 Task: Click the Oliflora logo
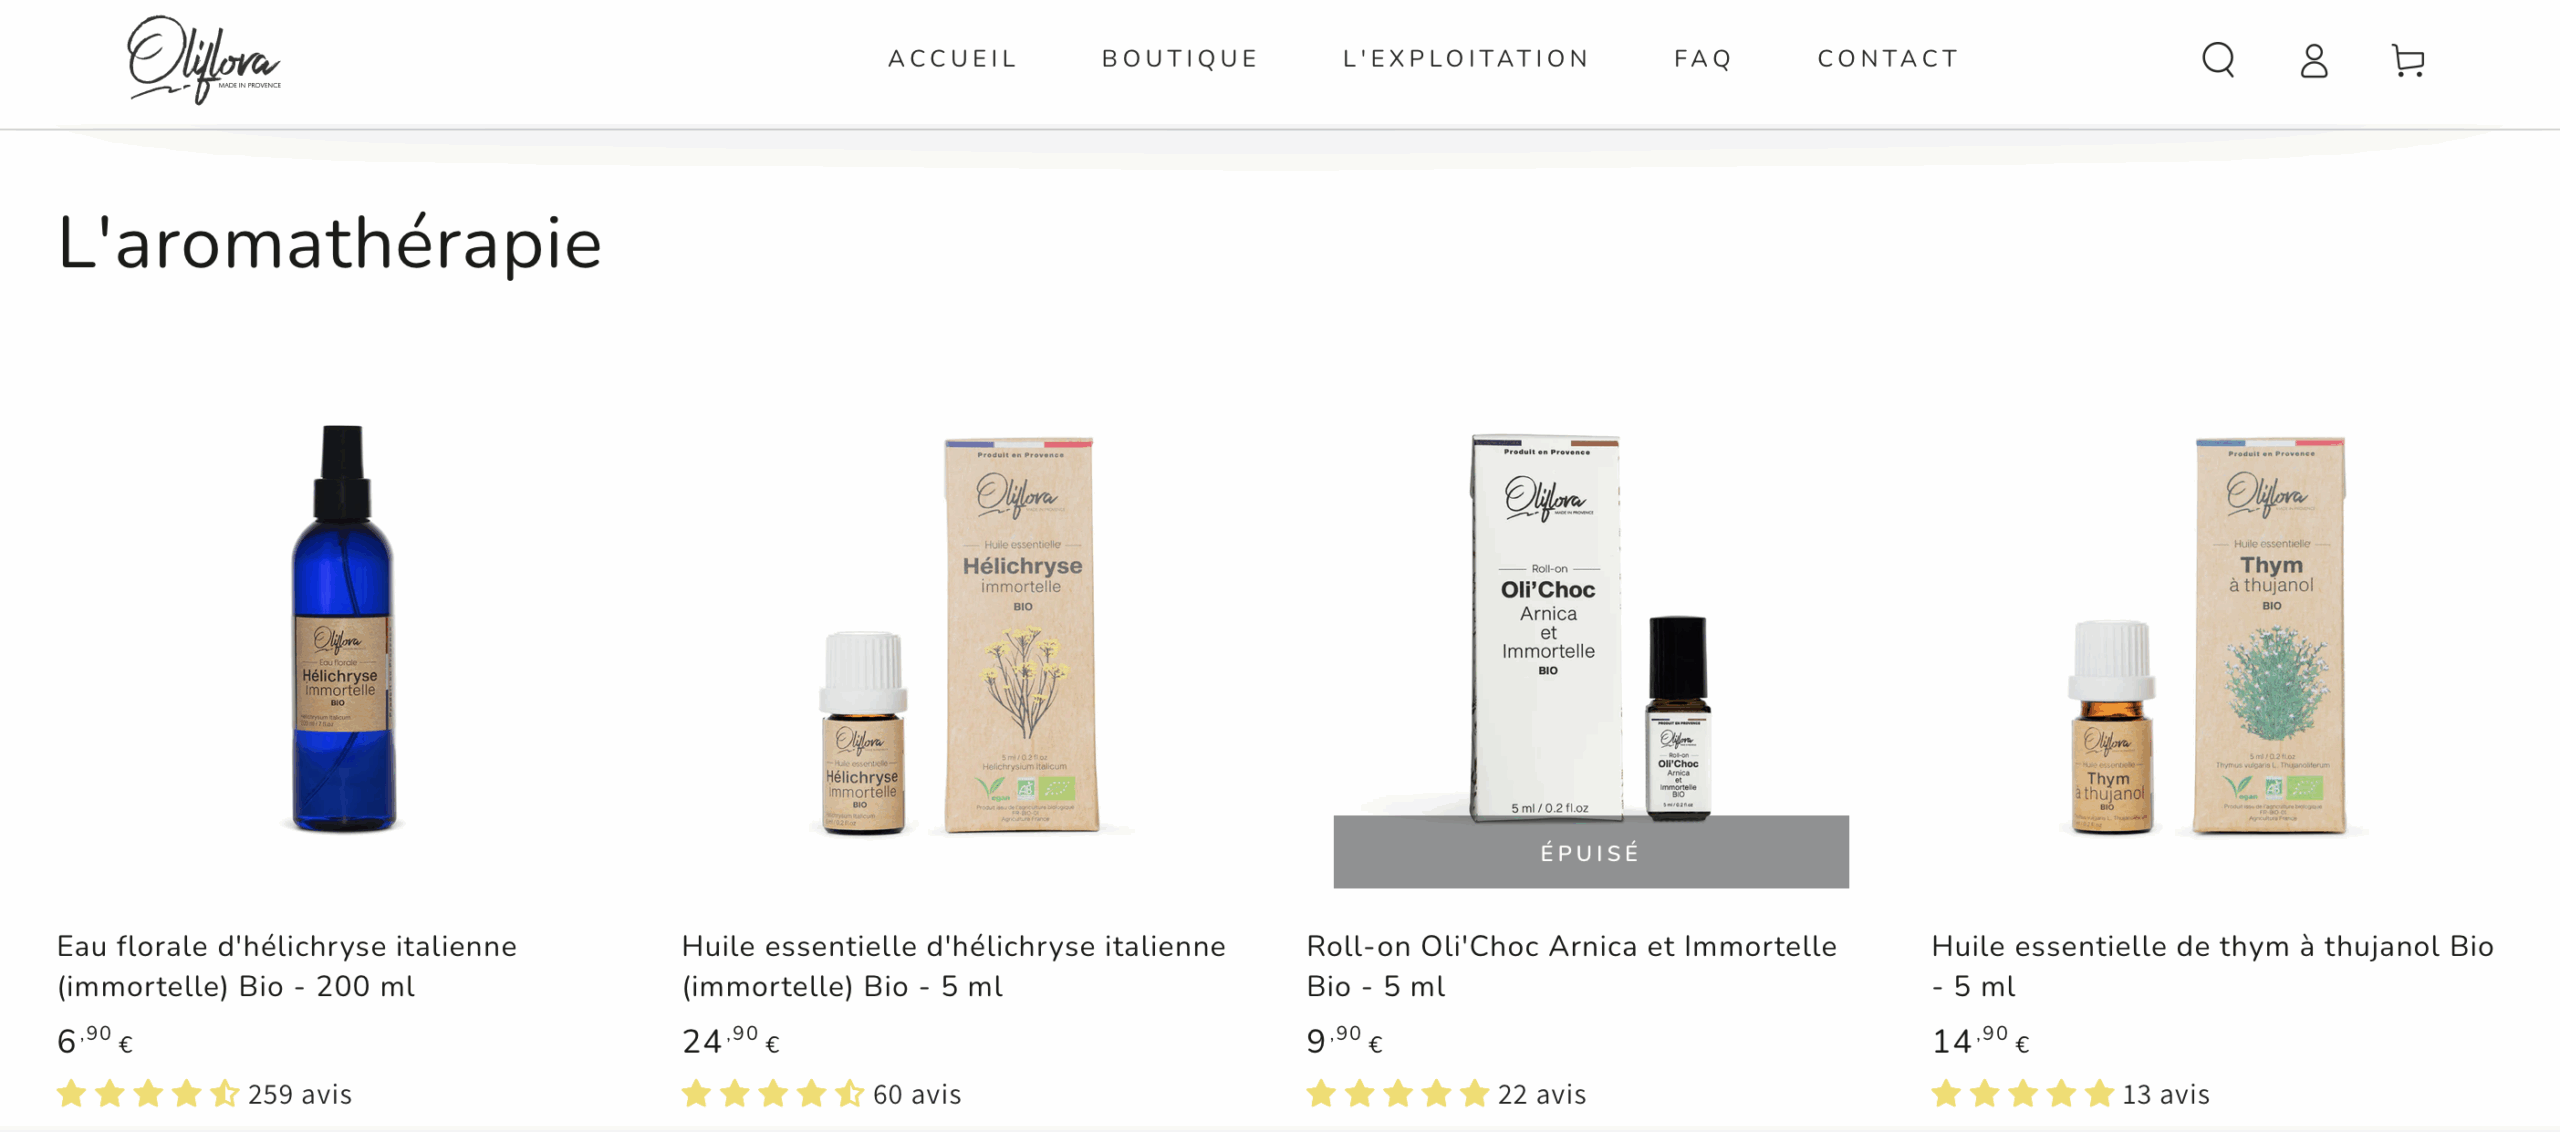coord(204,59)
